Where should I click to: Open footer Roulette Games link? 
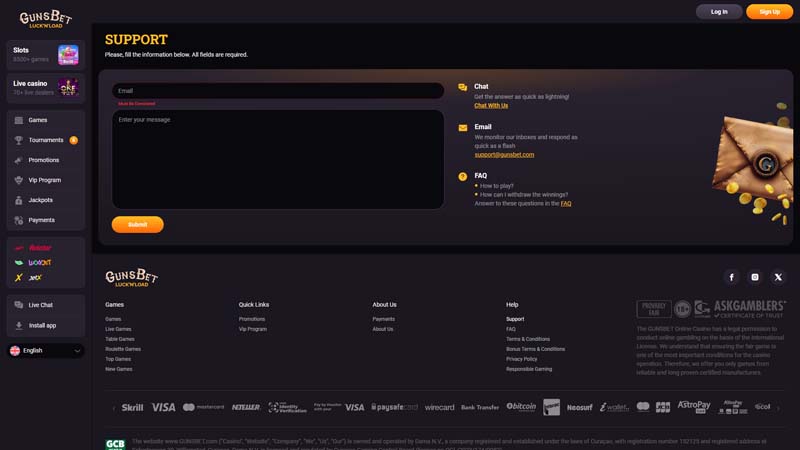pyautogui.click(x=123, y=349)
